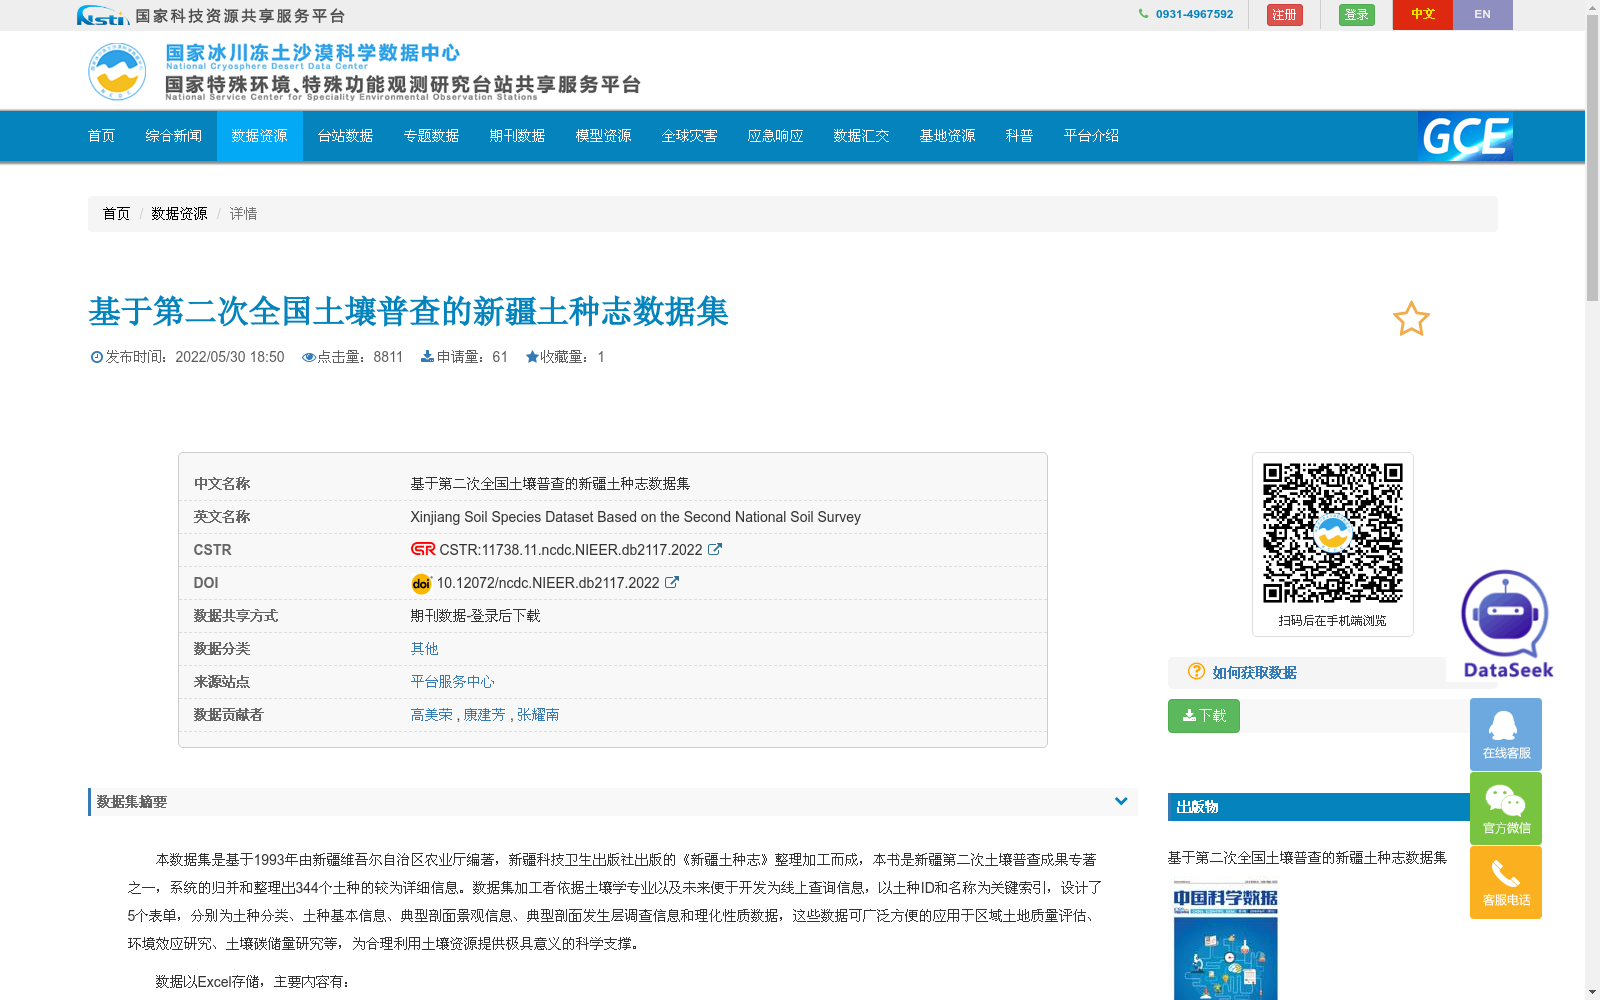Click the CSTR:11738.11.ncdc.NIEER.db2117.2022 identifier
Screen dimensions: 1600x1000
click(571, 550)
